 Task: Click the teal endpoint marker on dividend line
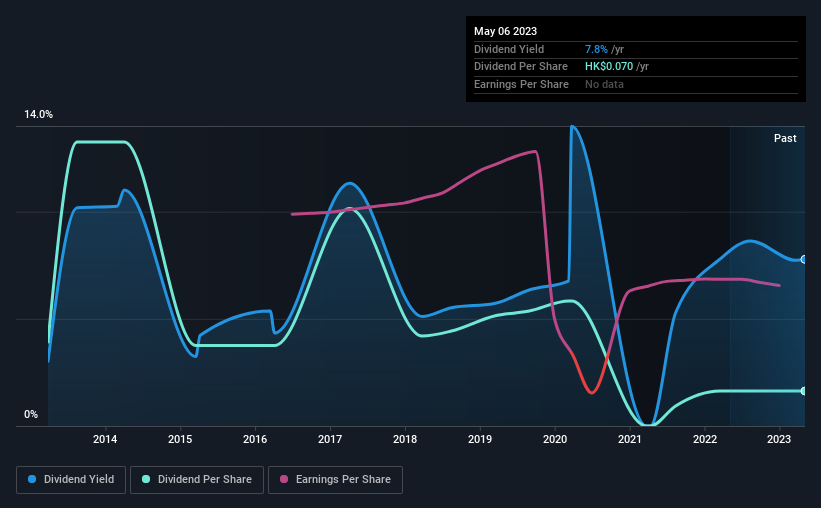click(804, 391)
